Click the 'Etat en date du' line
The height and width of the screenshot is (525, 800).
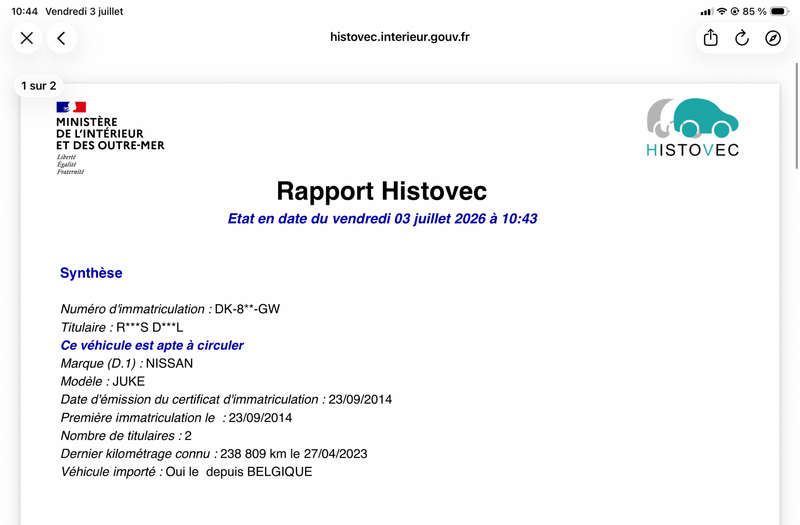(x=382, y=219)
